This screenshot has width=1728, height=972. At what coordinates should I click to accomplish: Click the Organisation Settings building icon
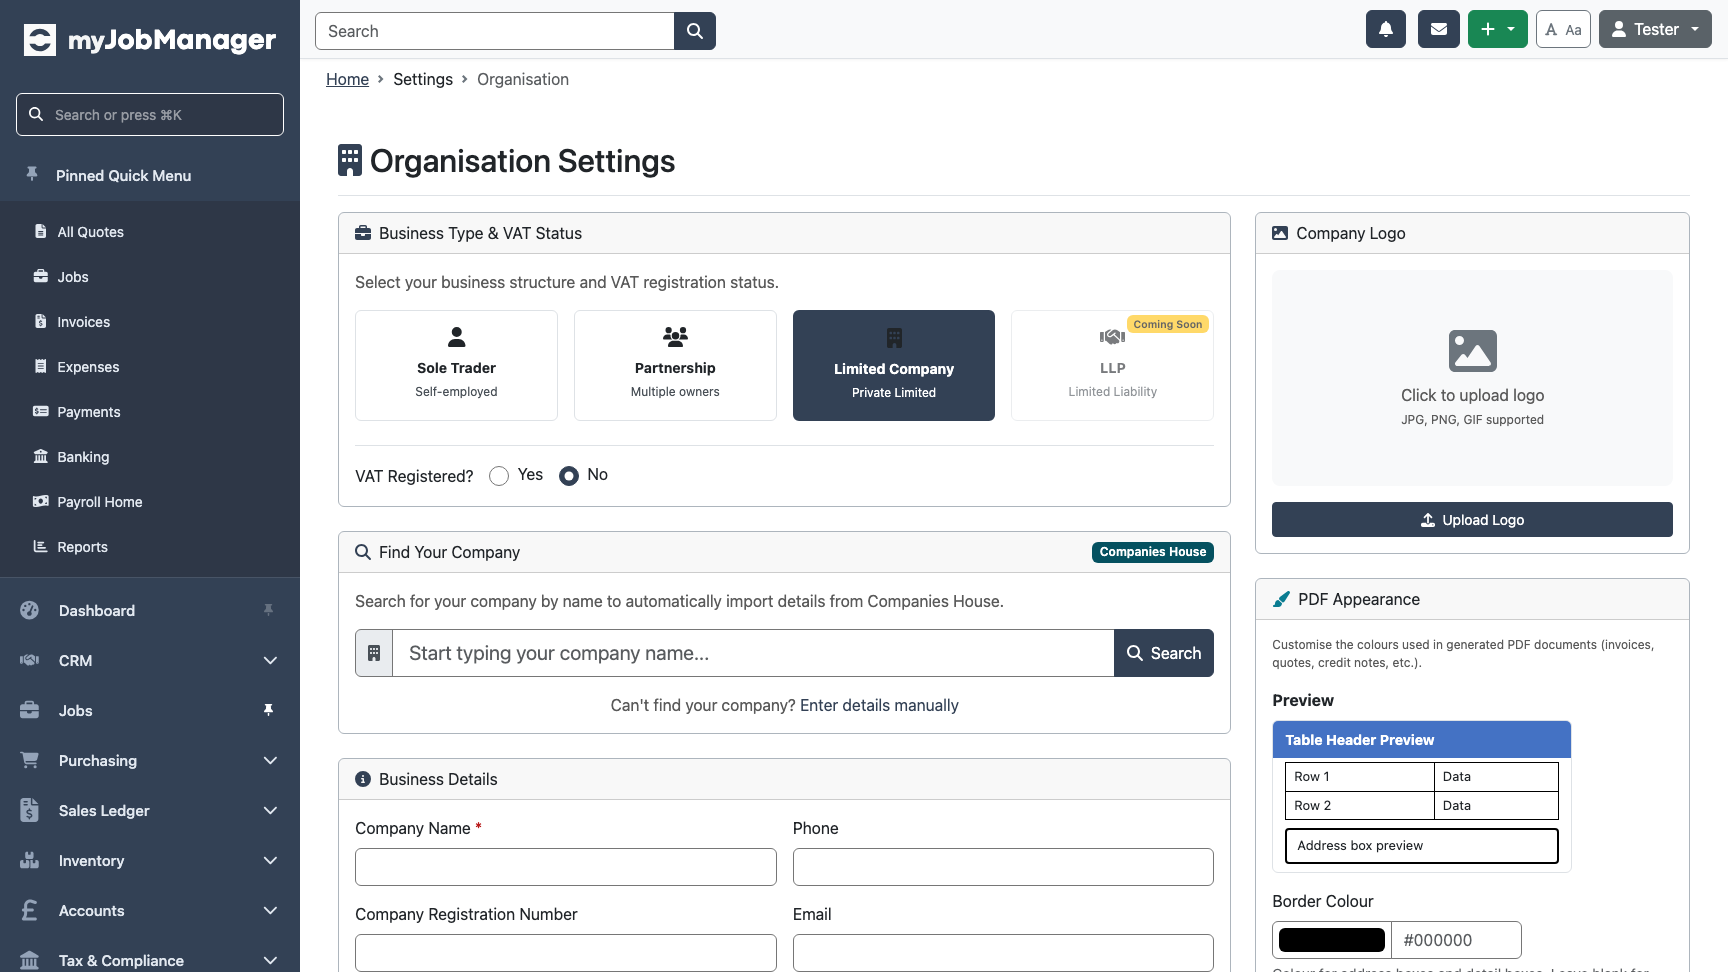click(350, 160)
